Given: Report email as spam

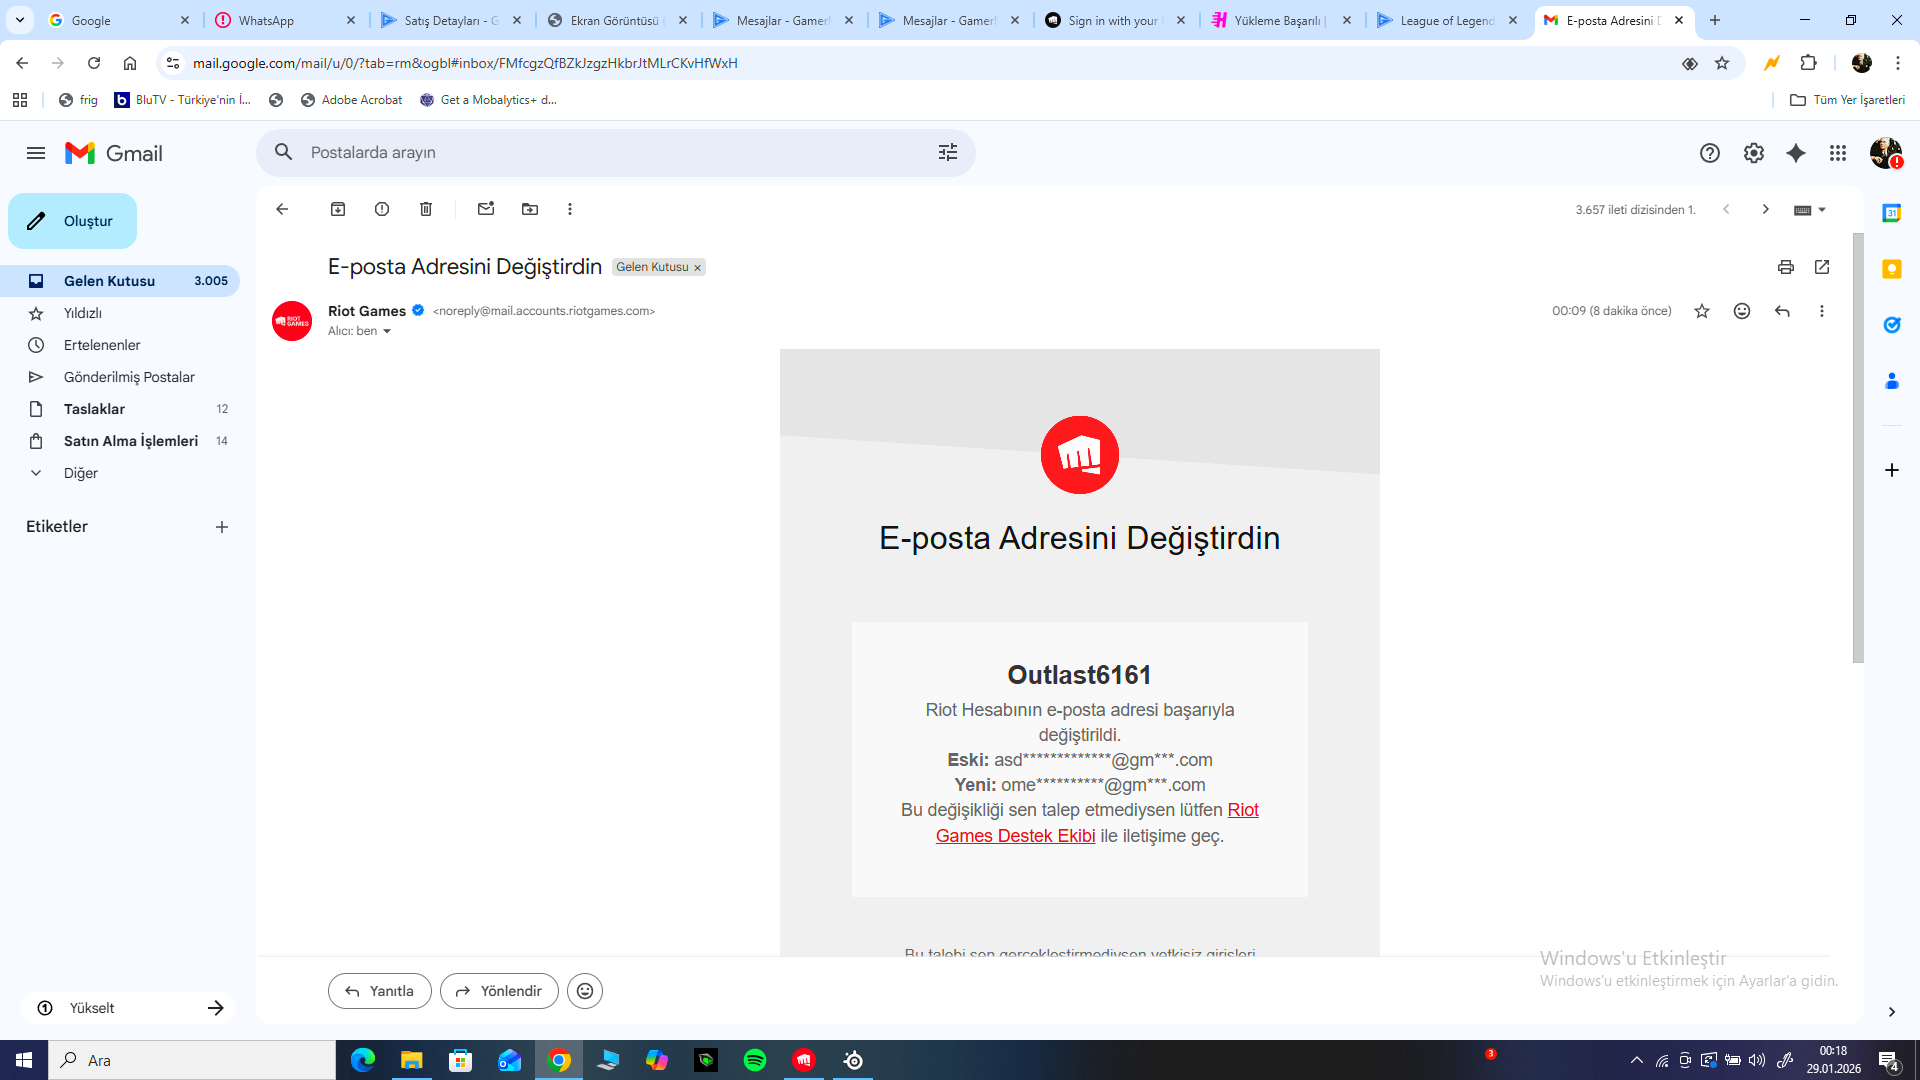Looking at the screenshot, I should pos(382,209).
